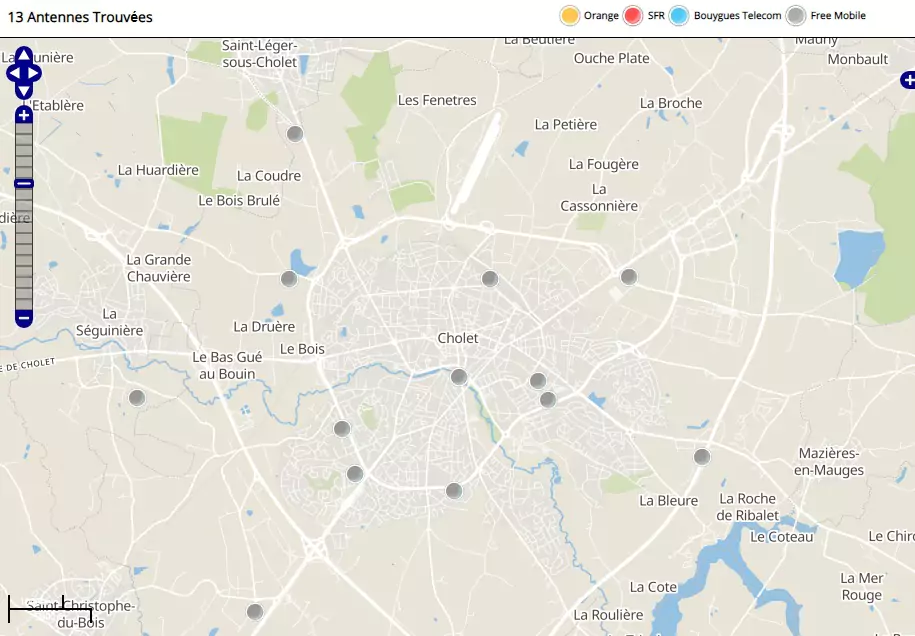Screen dimensions: 915x636
Task: Click the La Roche de Ribalet label
Action: 748,507
